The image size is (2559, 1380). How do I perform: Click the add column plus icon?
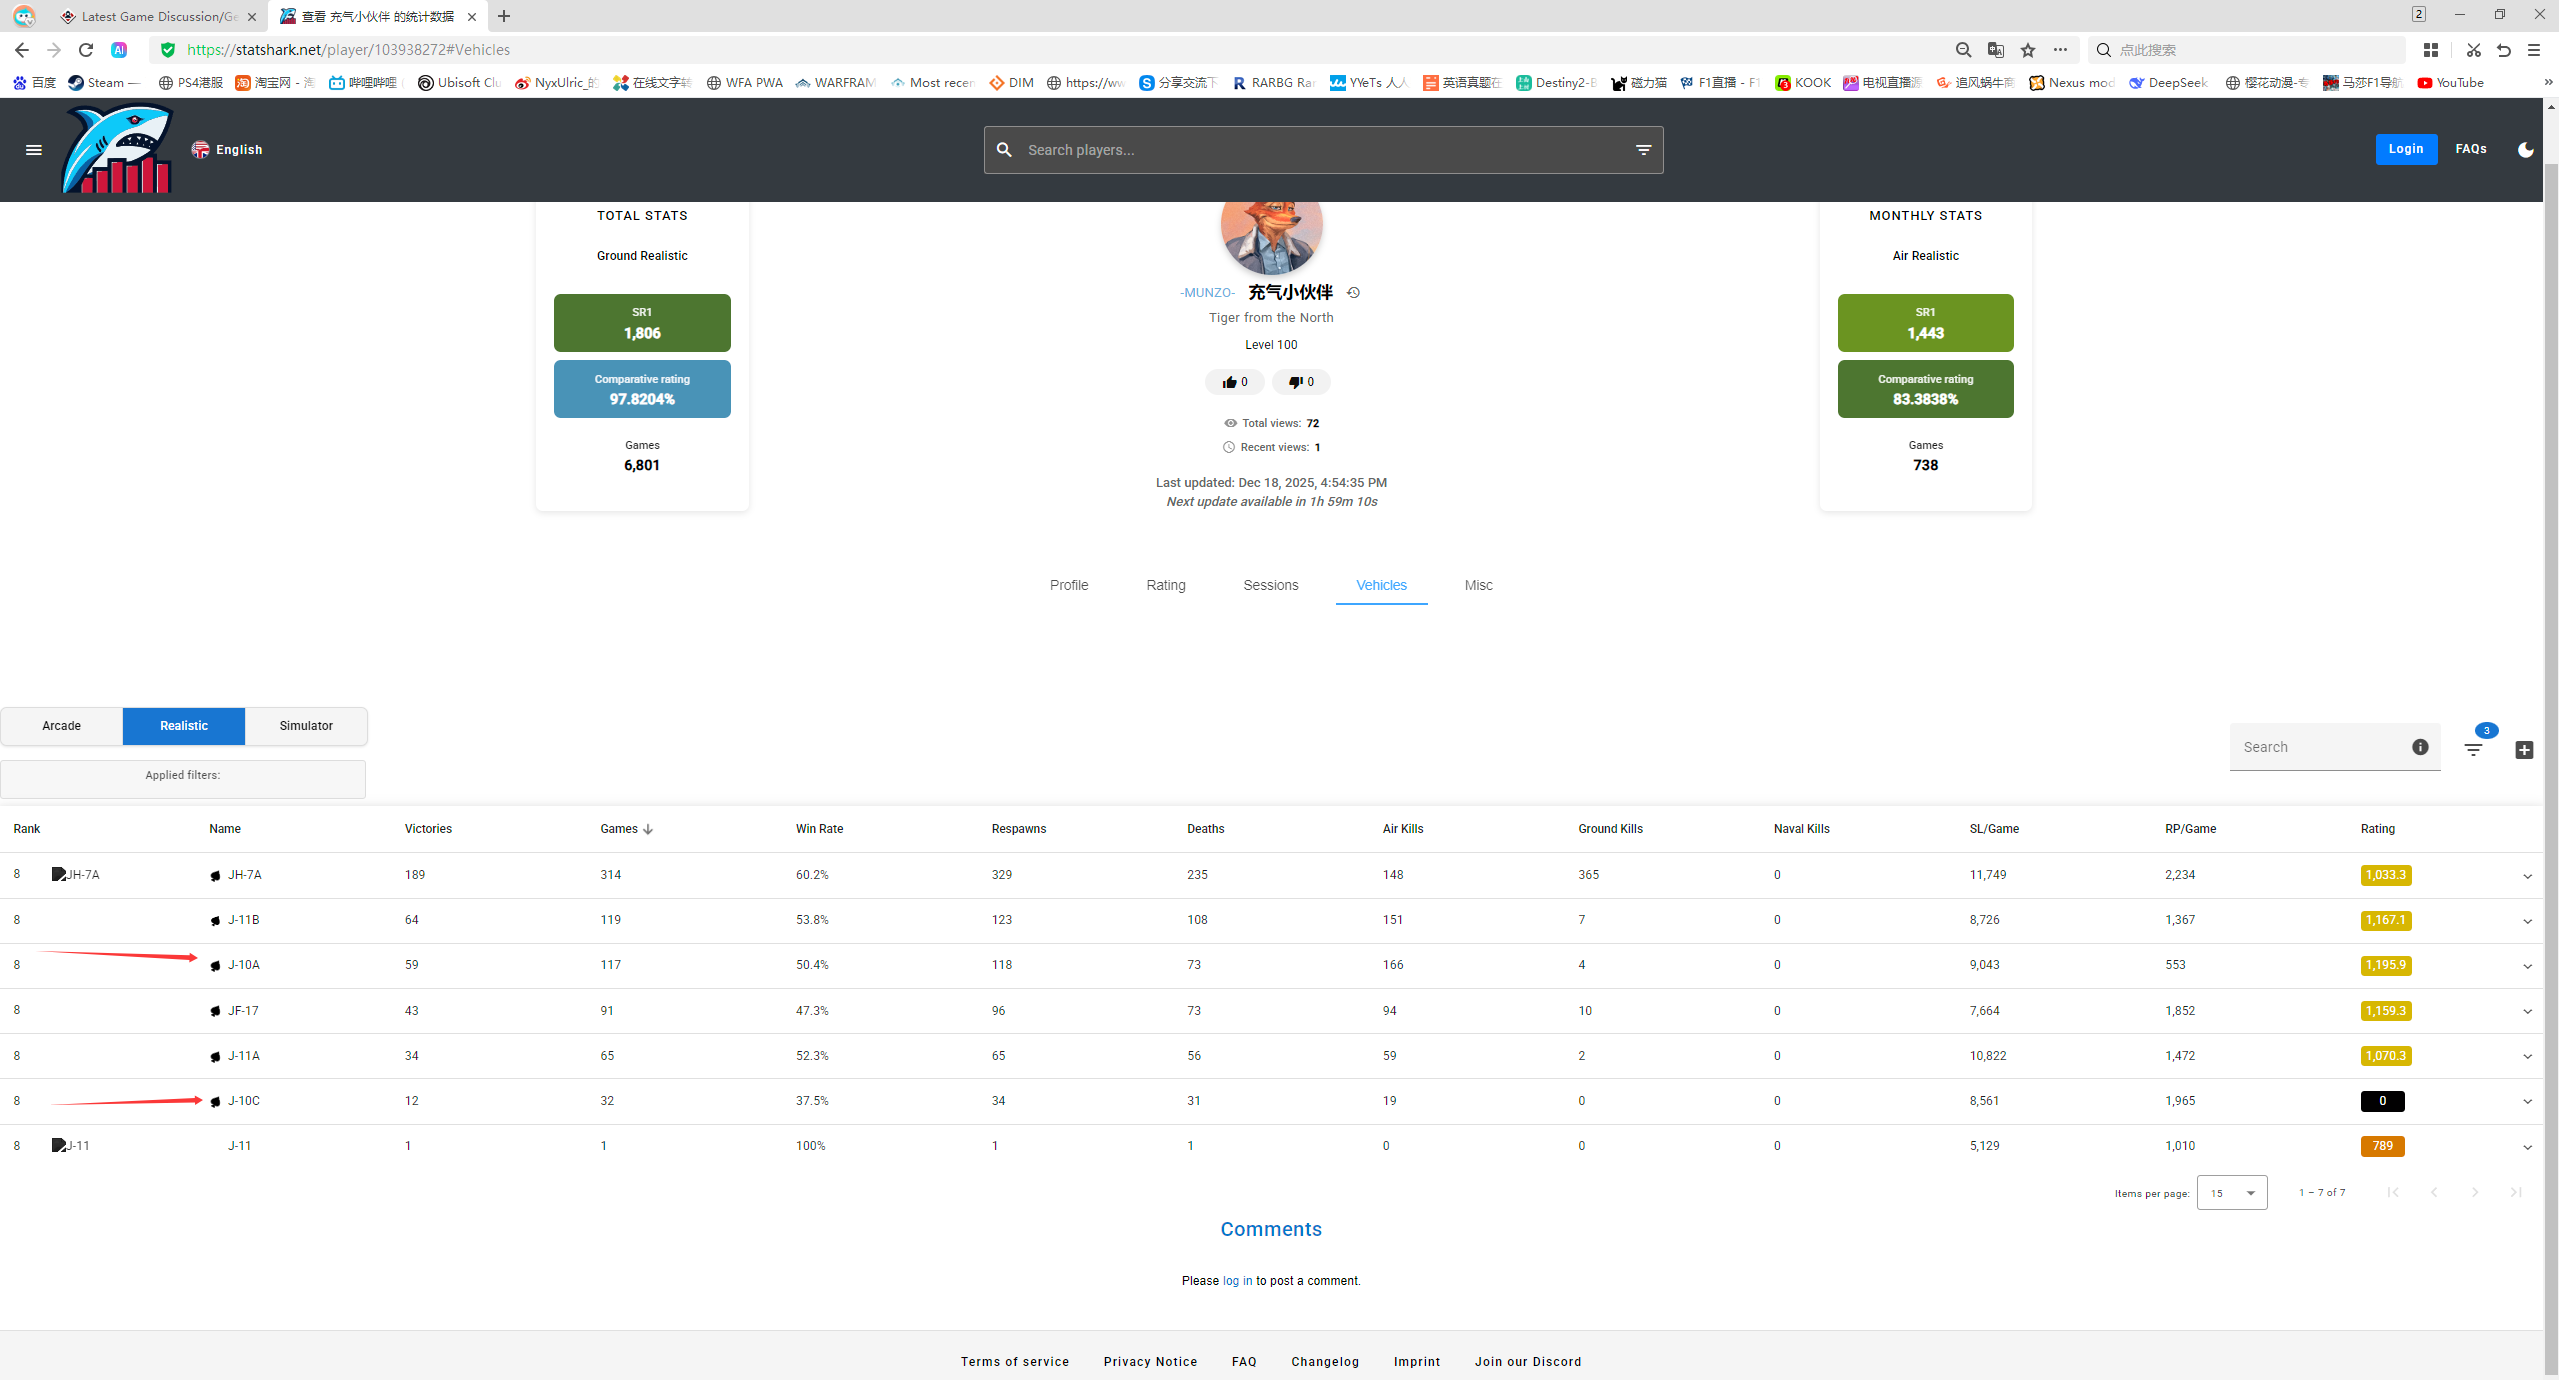click(x=2523, y=750)
